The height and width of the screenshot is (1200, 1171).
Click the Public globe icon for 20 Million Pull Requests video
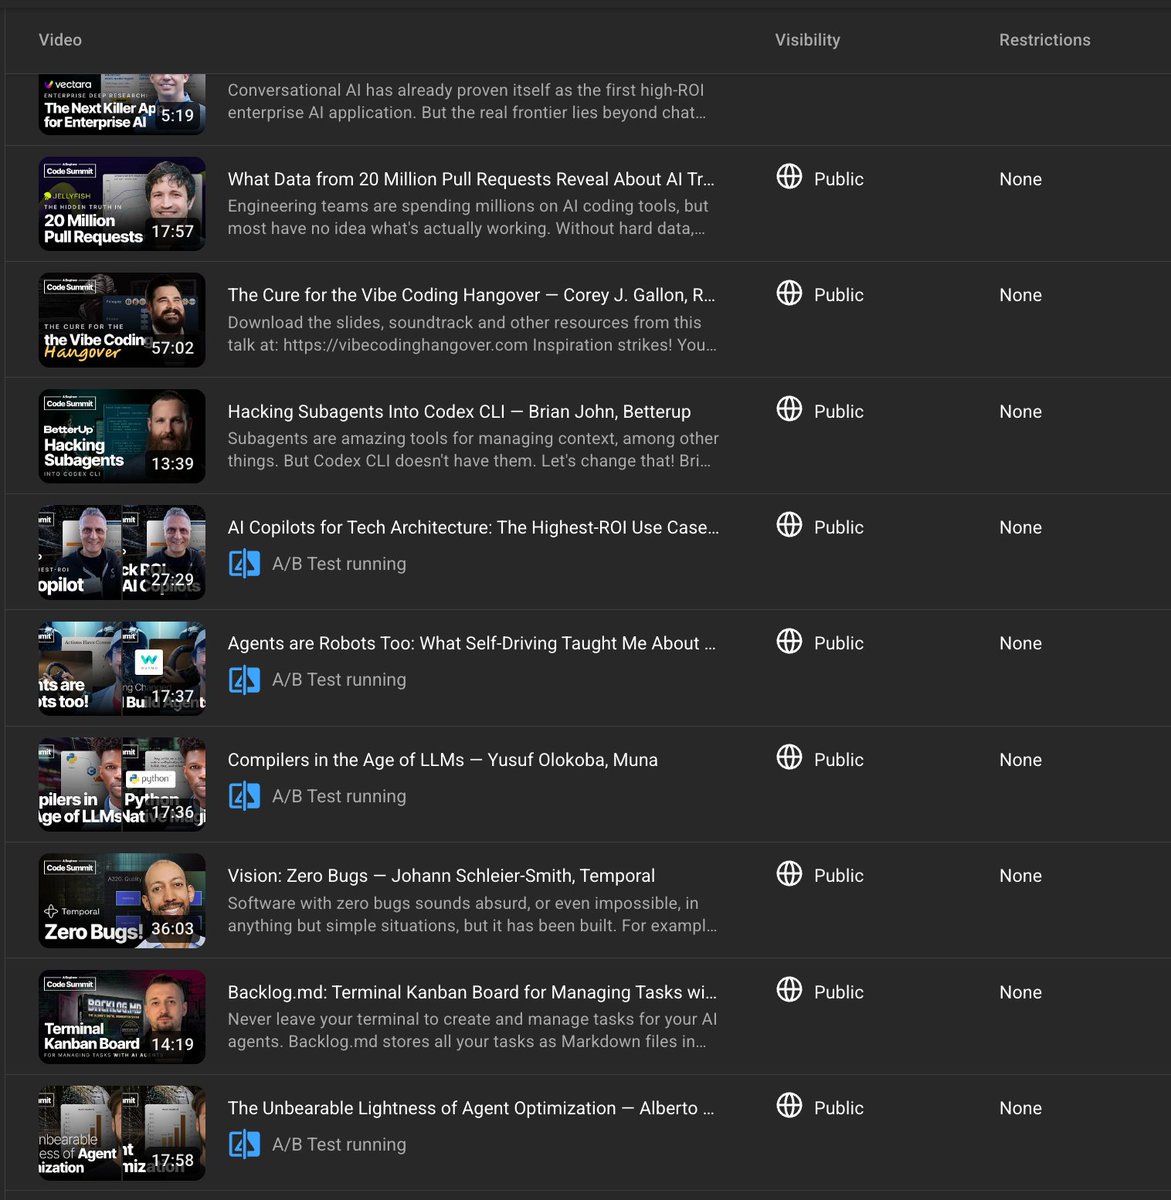click(789, 177)
